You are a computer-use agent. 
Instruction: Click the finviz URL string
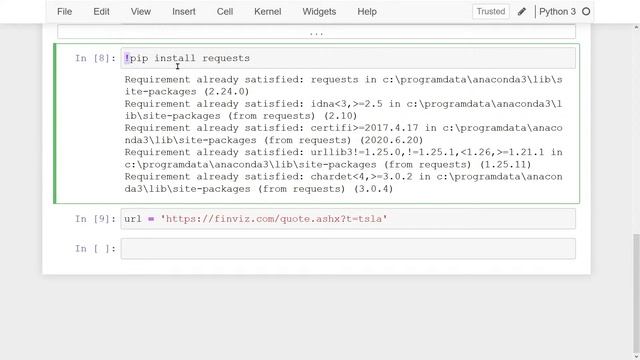[x=273, y=219]
